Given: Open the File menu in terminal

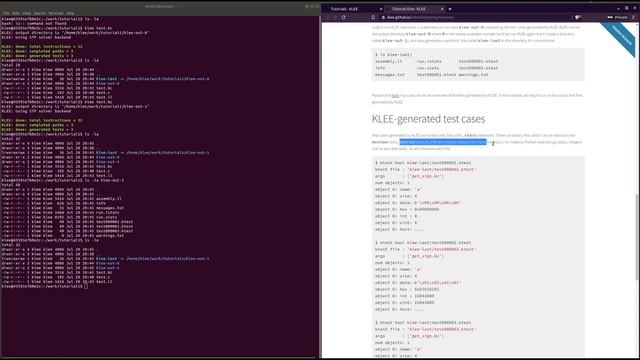Looking at the screenshot, I should point(6,13).
